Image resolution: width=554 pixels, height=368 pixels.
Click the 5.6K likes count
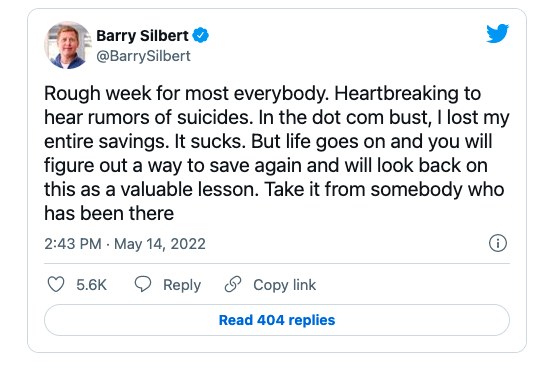pos(92,285)
